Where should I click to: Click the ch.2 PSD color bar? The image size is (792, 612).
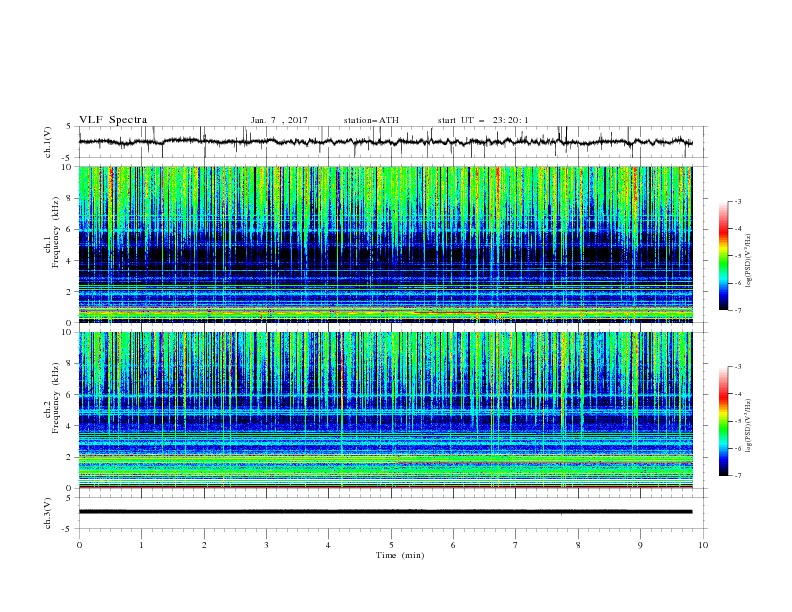click(723, 421)
